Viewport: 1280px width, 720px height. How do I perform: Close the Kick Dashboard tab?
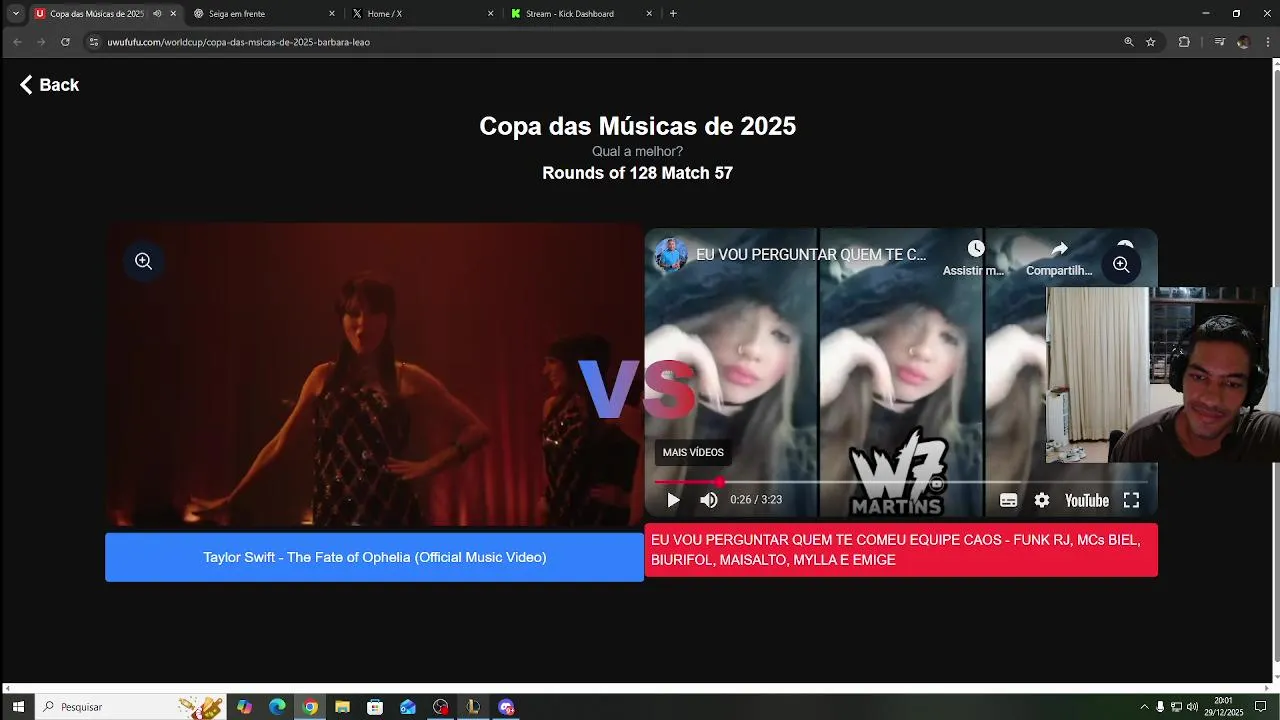649,14
